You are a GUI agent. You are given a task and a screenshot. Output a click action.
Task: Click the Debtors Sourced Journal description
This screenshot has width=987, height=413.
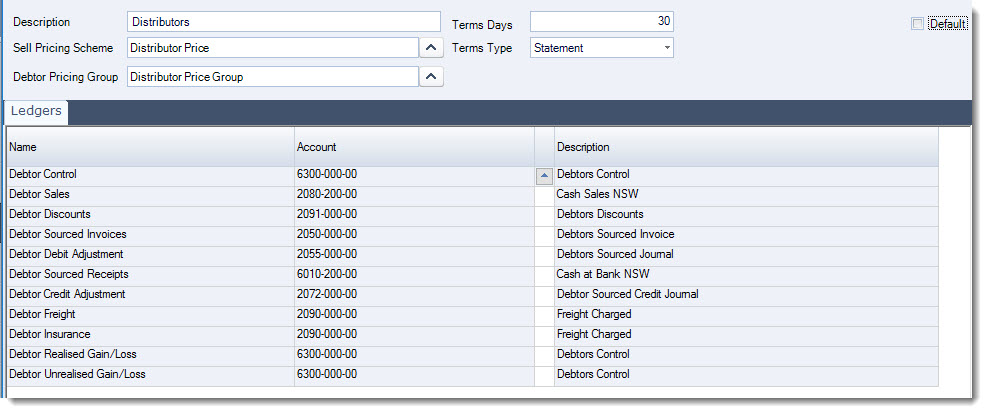tap(615, 254)
